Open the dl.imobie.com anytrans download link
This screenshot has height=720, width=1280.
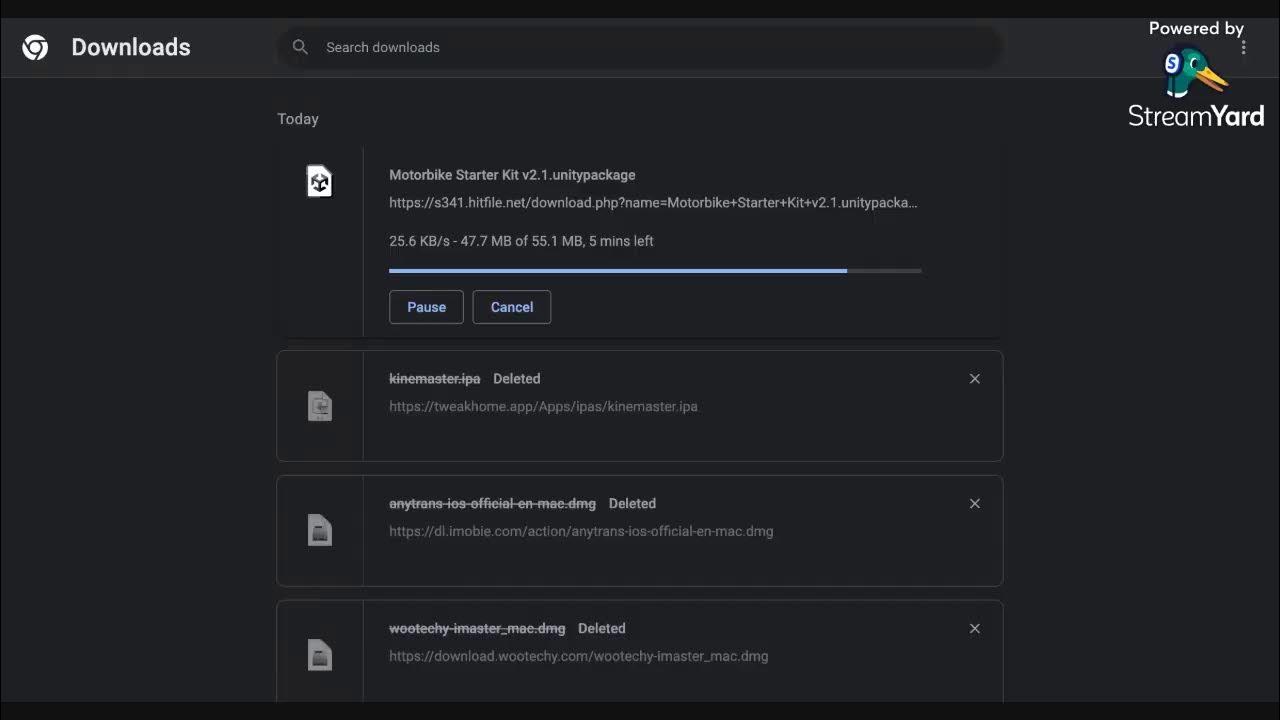[581, 532]
